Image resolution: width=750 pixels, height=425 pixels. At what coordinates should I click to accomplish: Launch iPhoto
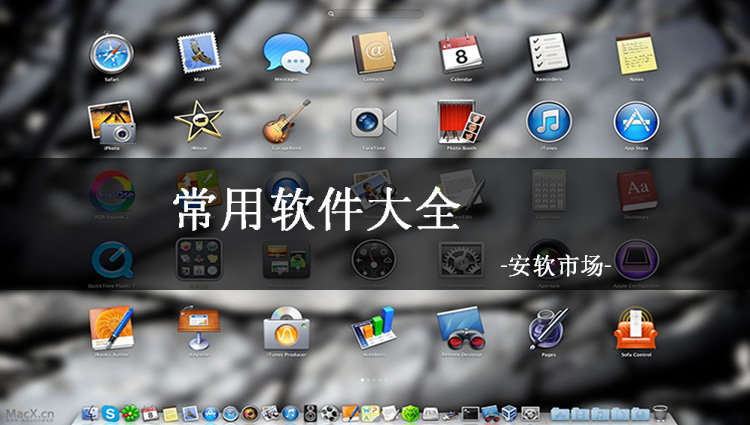[111, 122]
